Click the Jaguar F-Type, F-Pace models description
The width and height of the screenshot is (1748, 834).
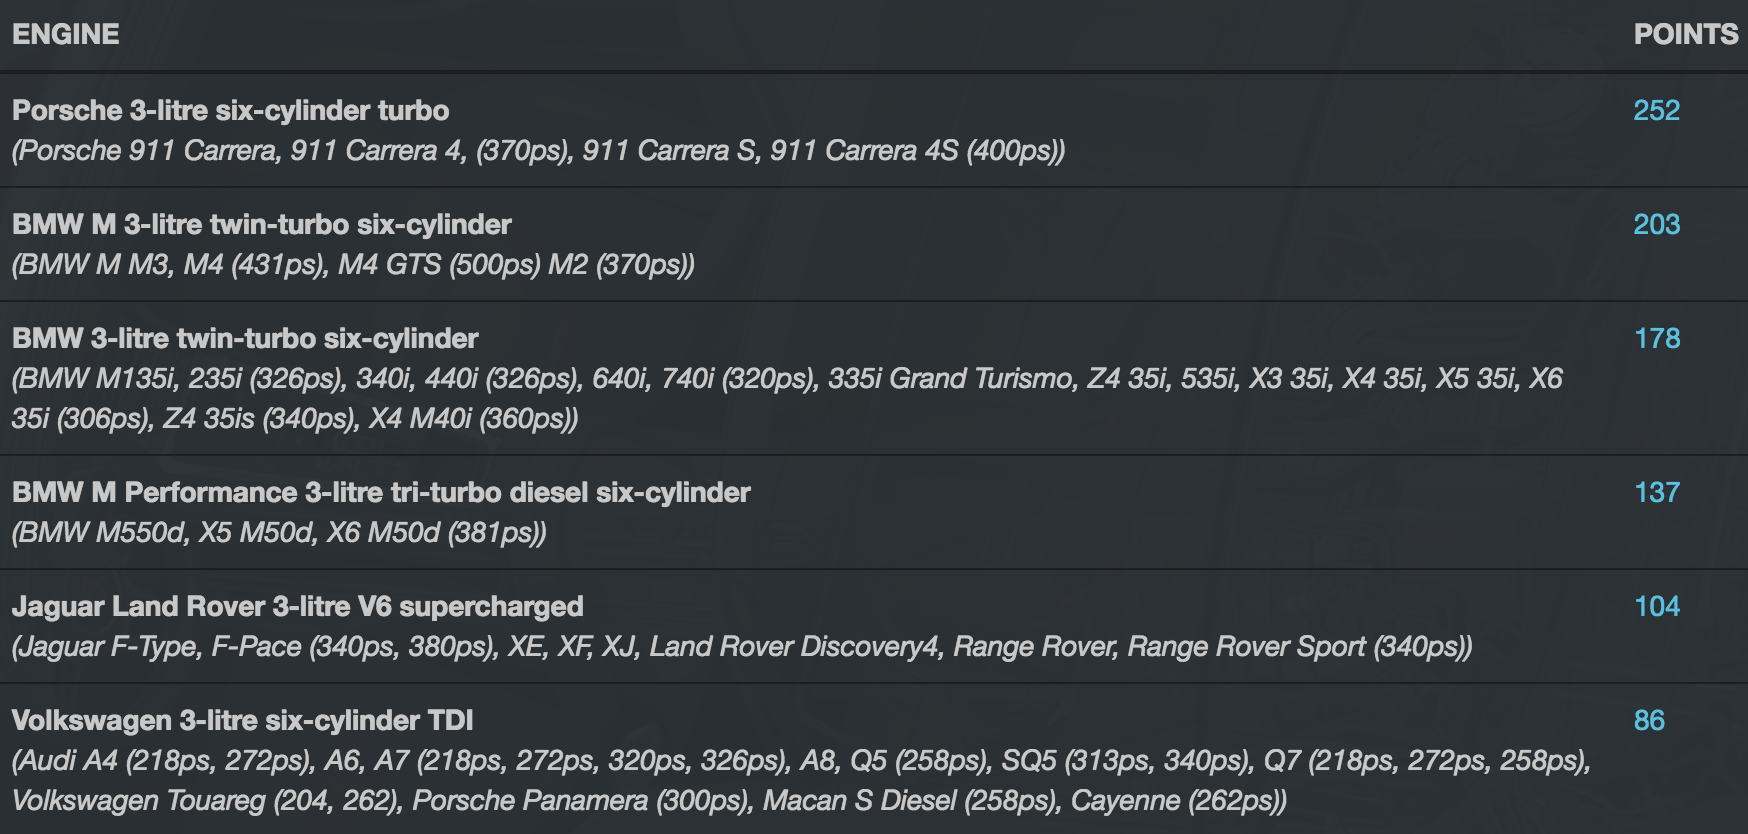click(x=741, y=646)
